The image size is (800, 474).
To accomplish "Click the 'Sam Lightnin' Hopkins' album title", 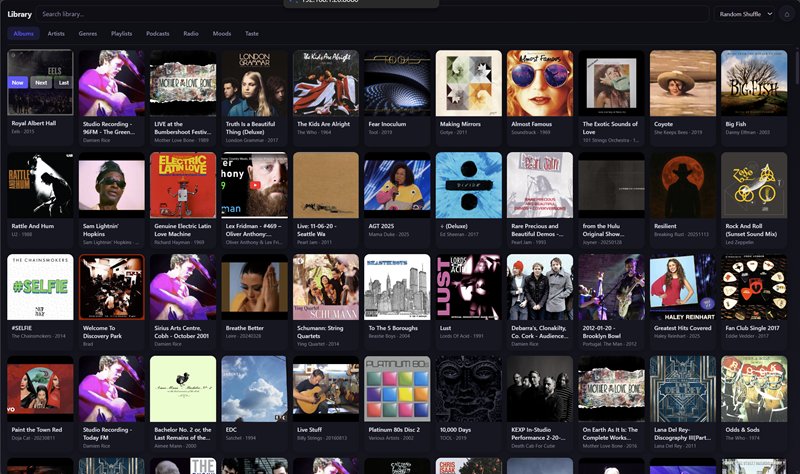I will coord(101,230).
